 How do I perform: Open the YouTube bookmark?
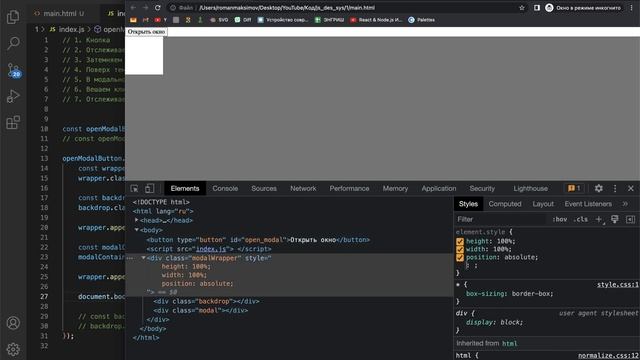pos(160,20)
